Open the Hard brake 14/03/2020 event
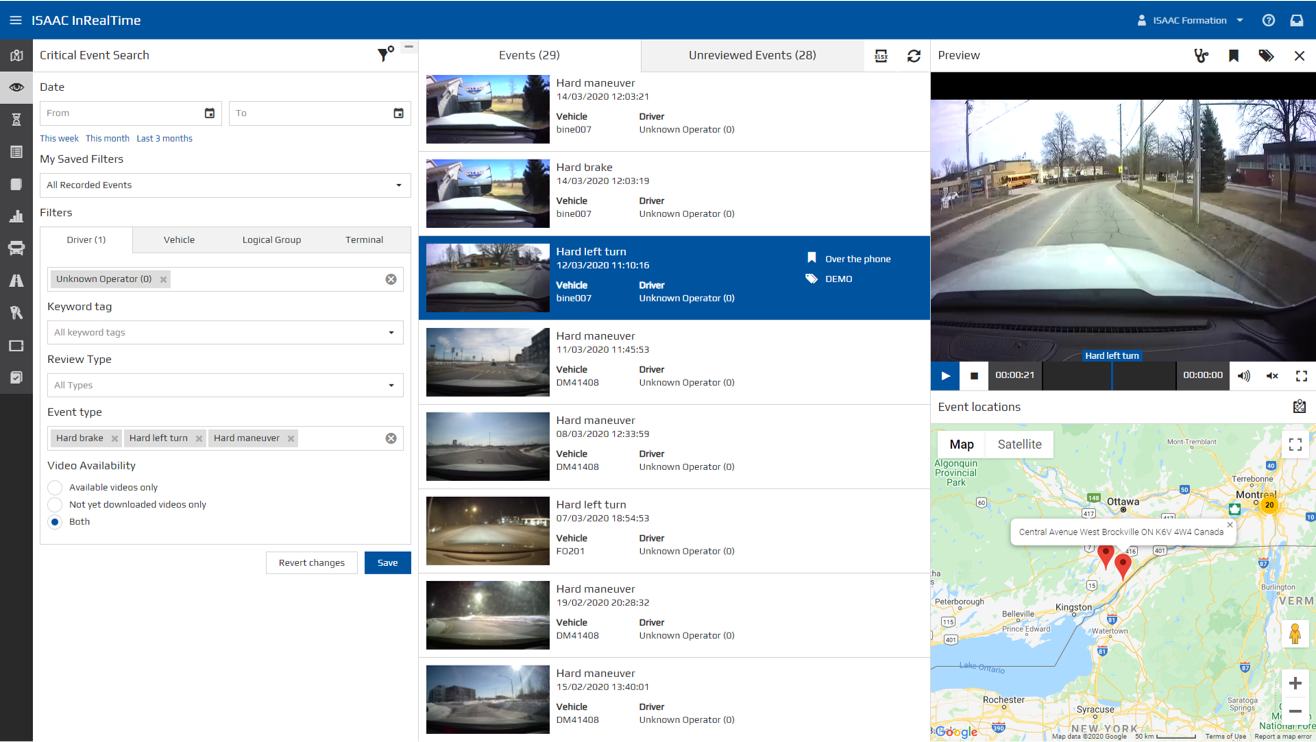Image resolution: width=1316 pixels, height=742 pixels. (x=674, y=194)
